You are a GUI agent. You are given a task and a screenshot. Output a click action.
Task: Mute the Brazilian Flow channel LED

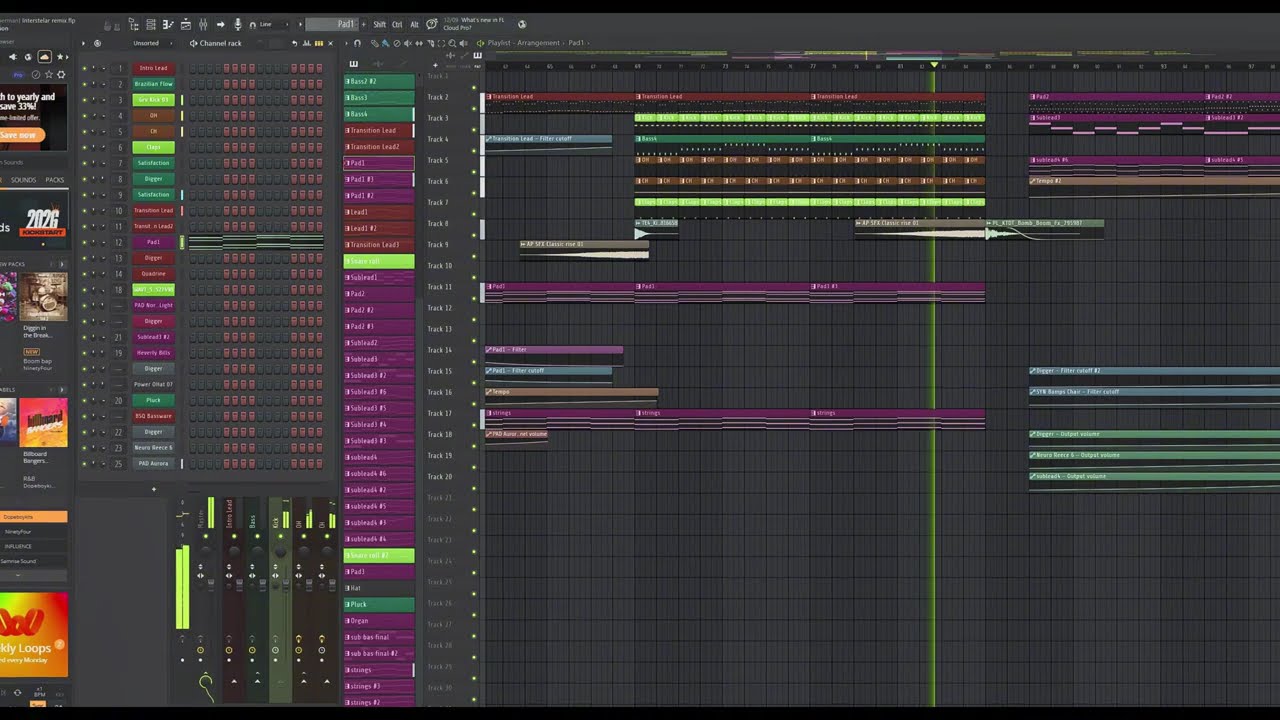point(84,84)
